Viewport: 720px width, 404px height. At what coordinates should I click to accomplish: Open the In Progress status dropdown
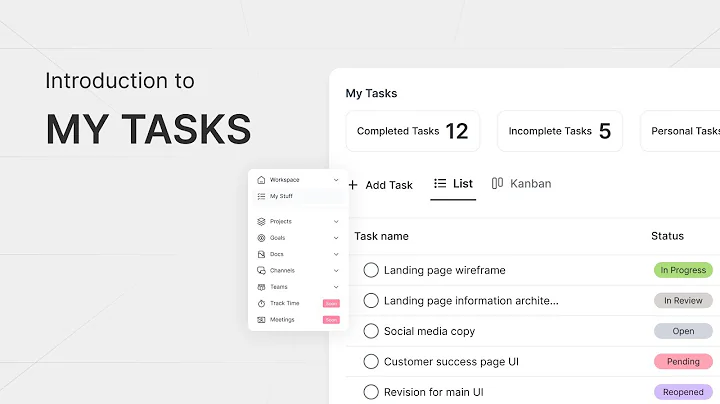(x=683, y=270)
